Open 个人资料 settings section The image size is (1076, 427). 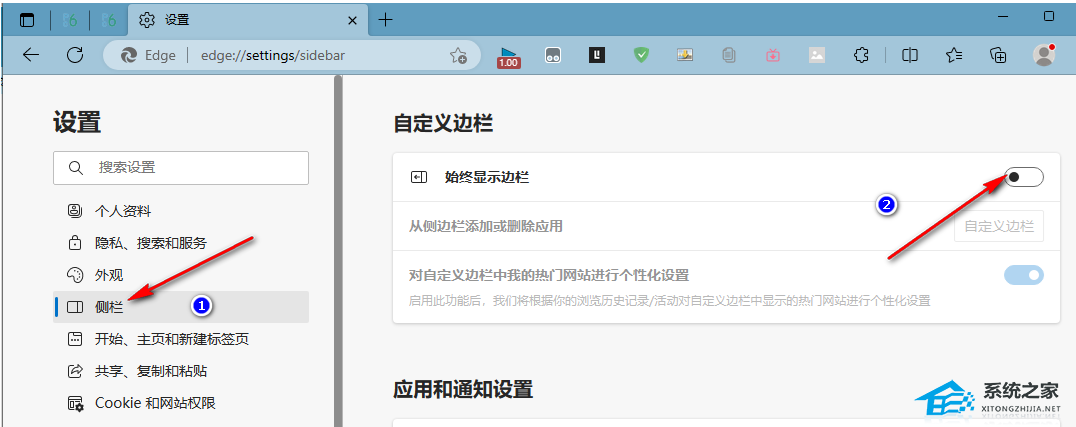tap(123, 211)
